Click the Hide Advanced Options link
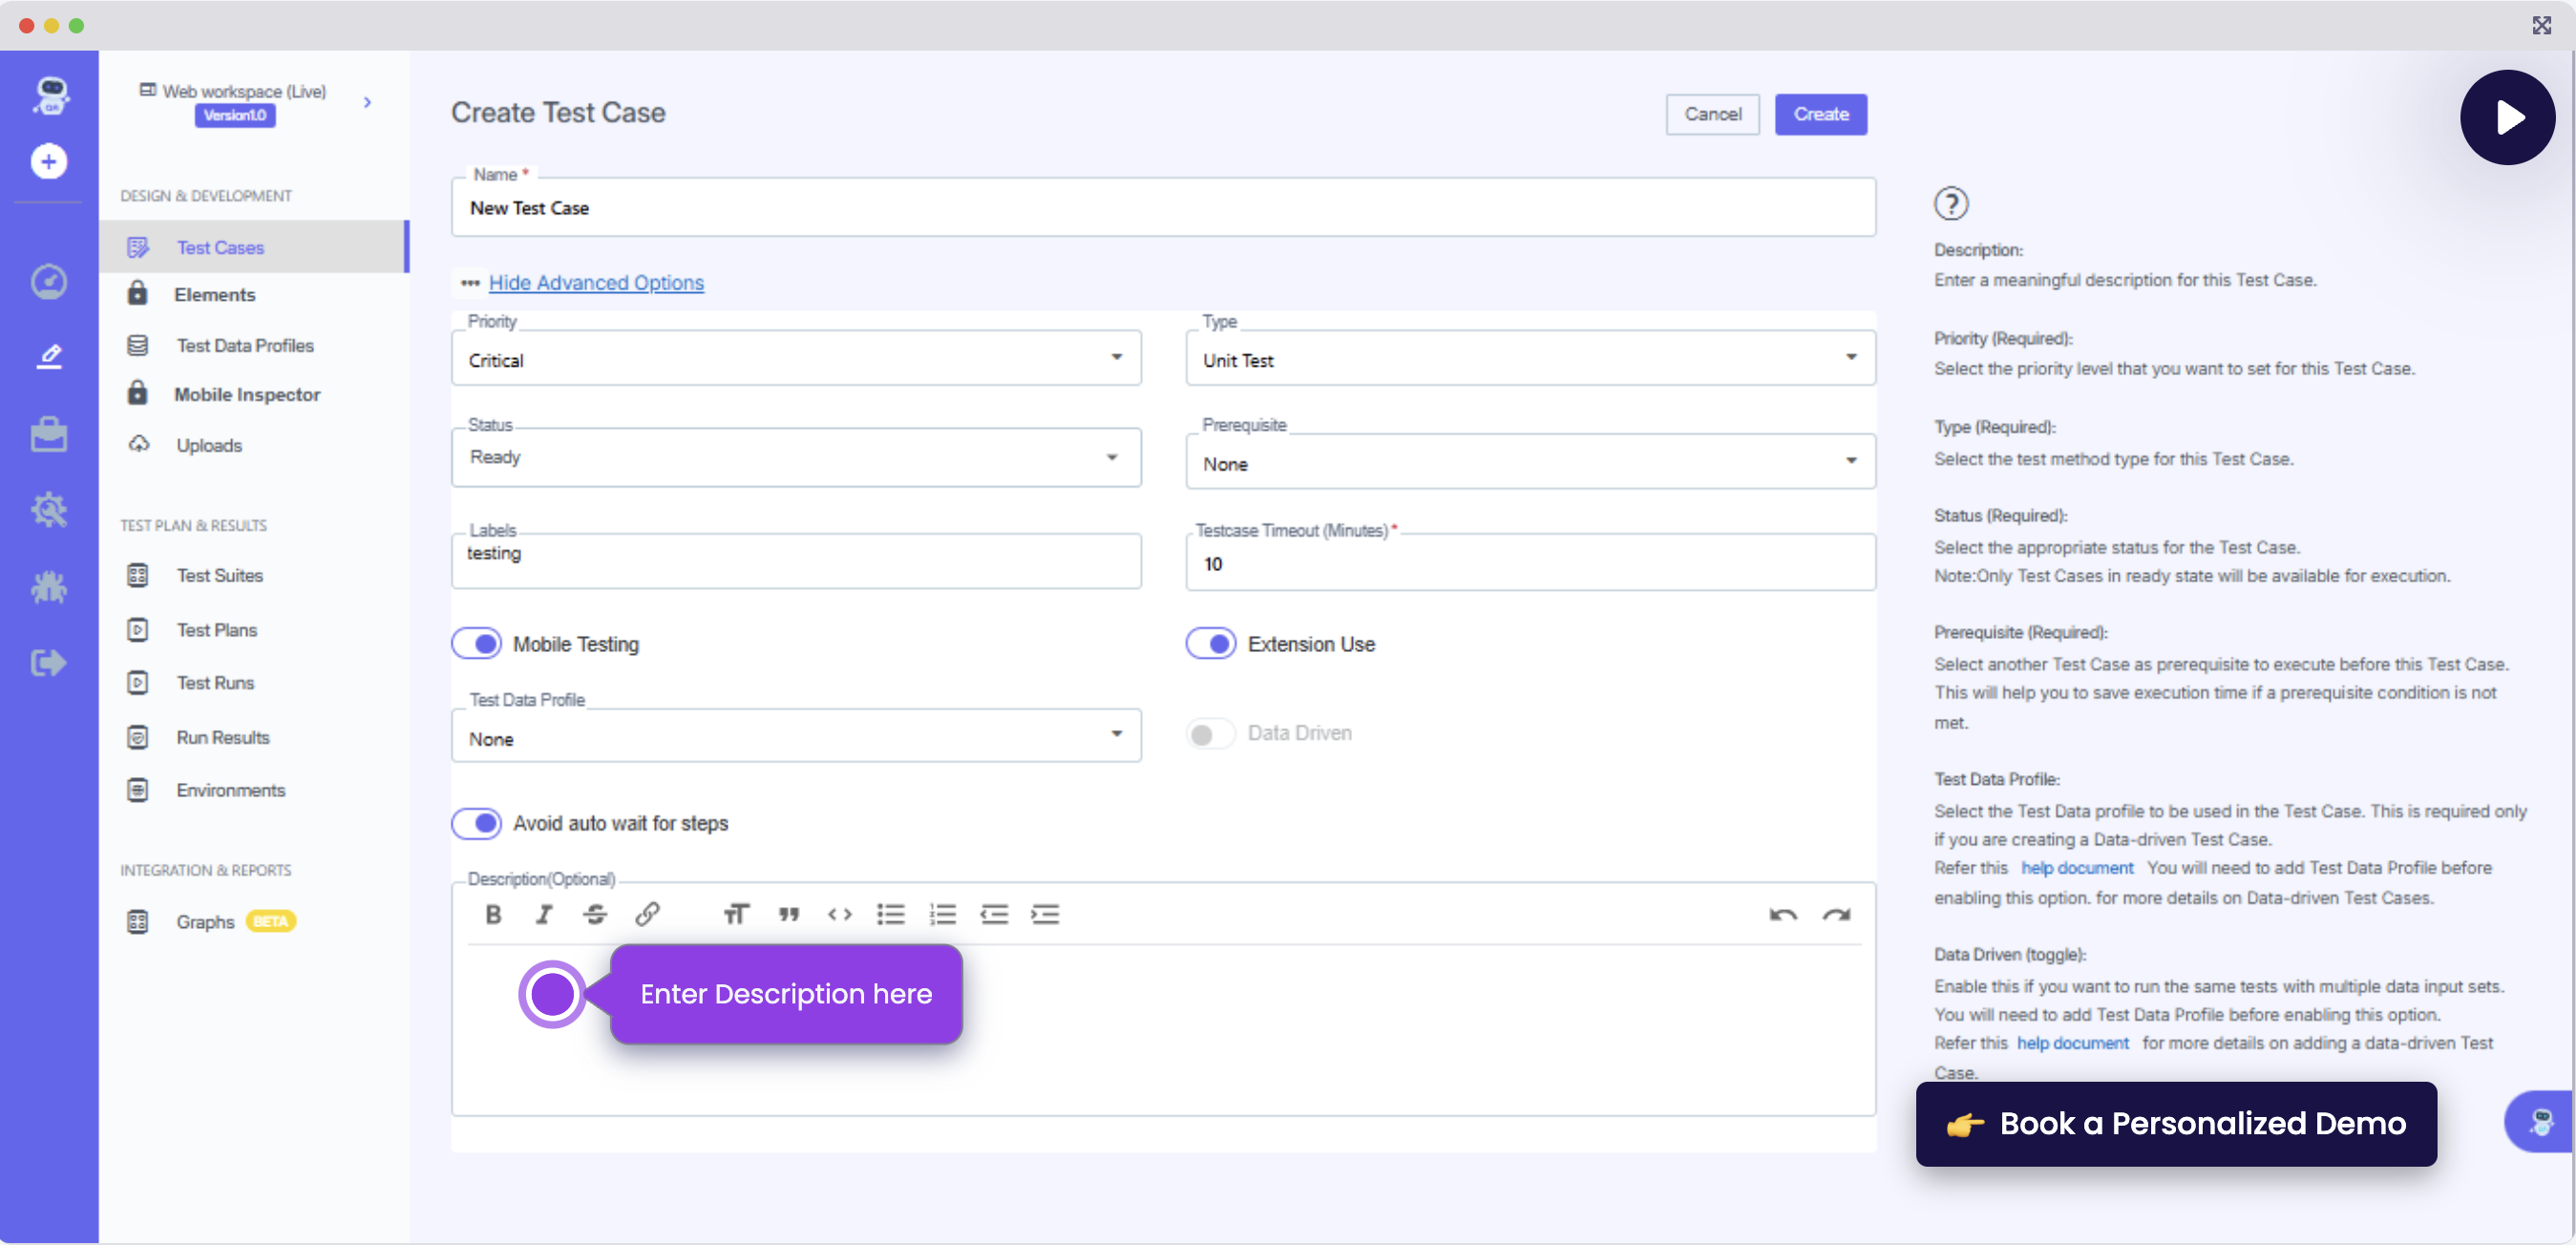Screen dimensions: 2576x1245 596,283
